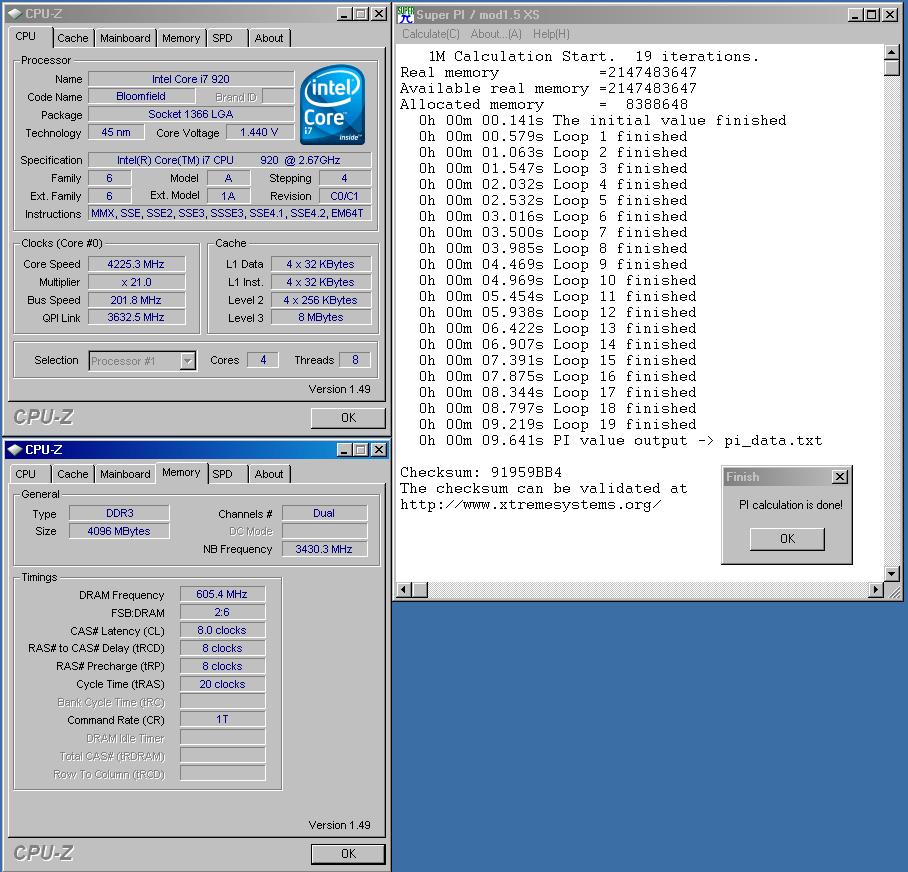Click the Intel Core i7 logo

click(x=332, y=105)
